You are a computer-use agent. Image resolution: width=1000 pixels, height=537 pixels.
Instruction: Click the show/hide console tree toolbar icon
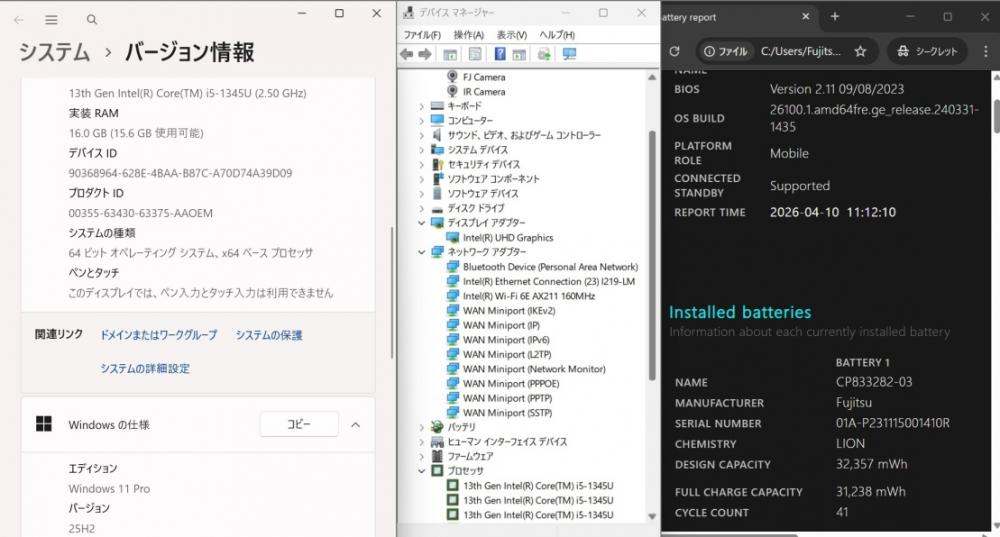(x=450, y=54)
